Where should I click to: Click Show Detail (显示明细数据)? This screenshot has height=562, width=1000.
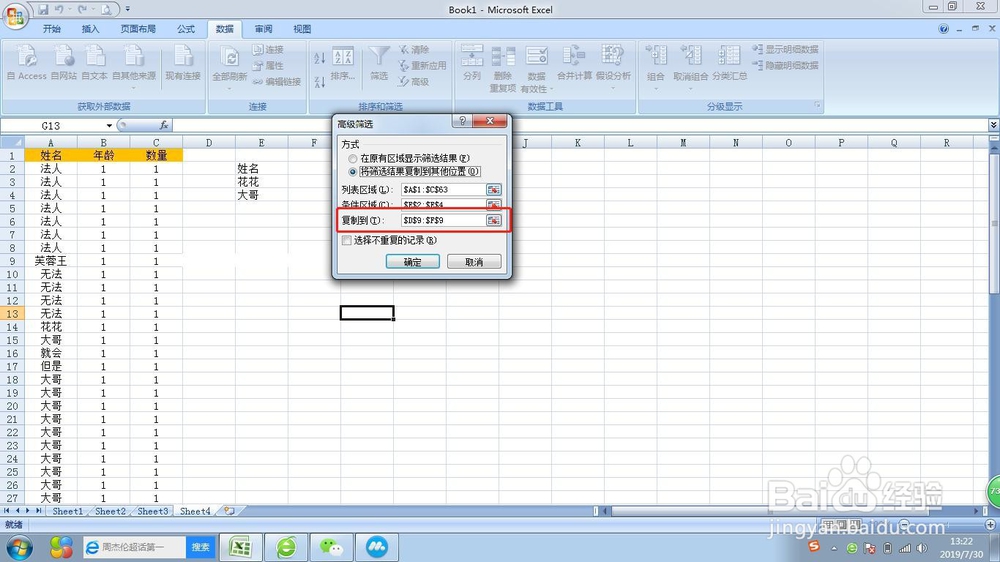785,49
